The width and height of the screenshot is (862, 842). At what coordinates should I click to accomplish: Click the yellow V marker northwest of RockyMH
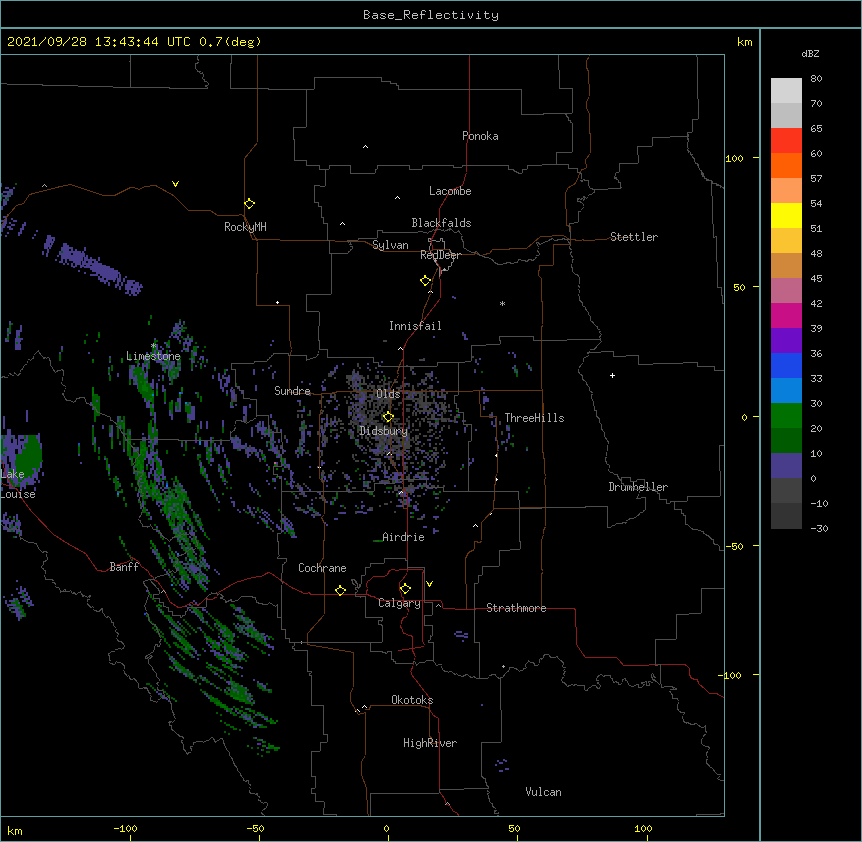175,184
